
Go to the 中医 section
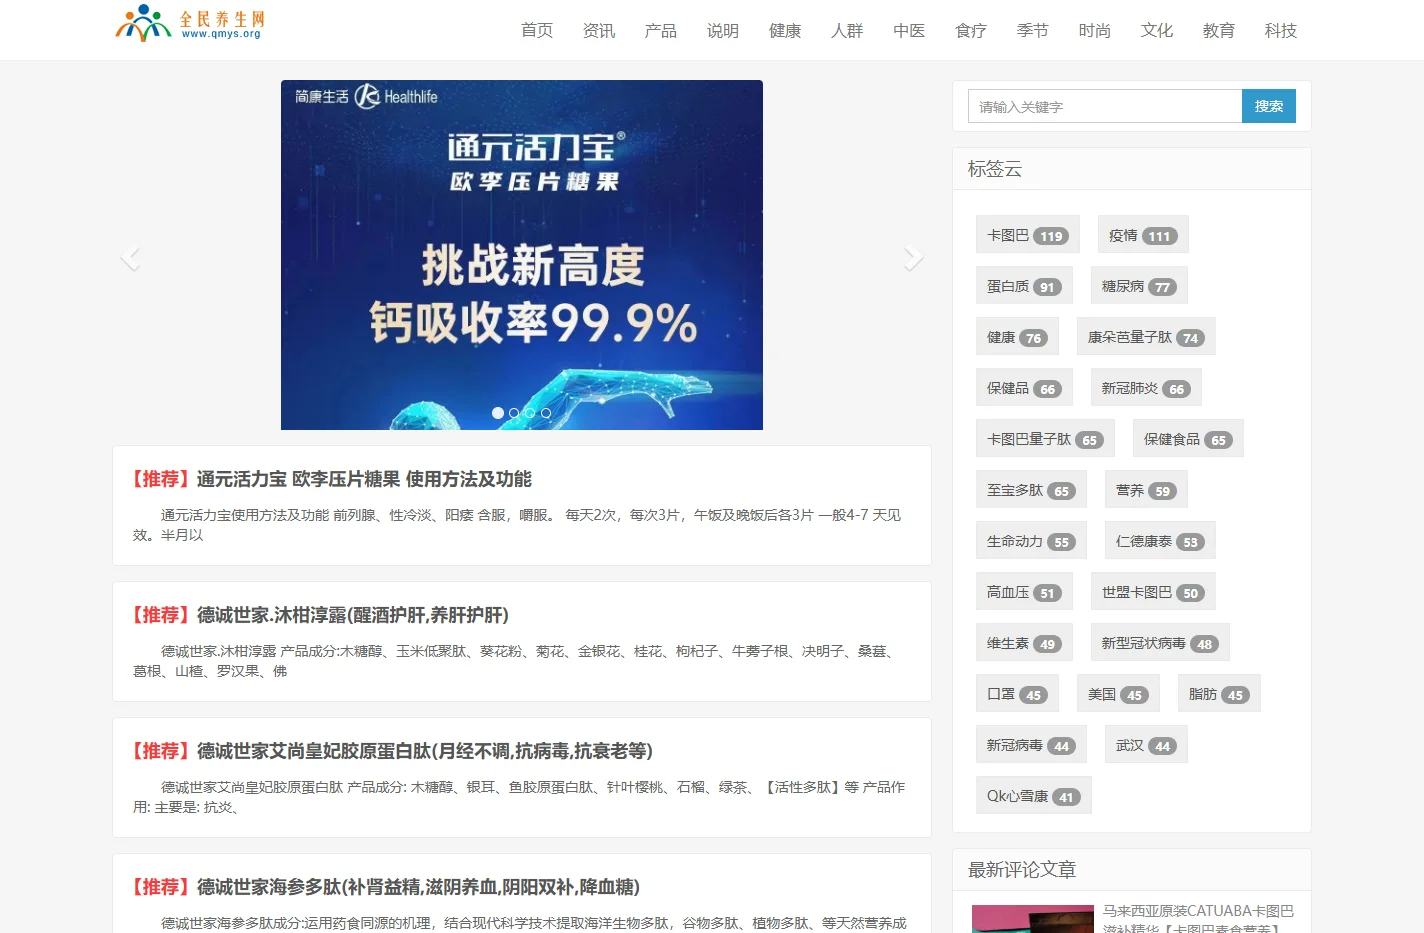click(909, 31)
